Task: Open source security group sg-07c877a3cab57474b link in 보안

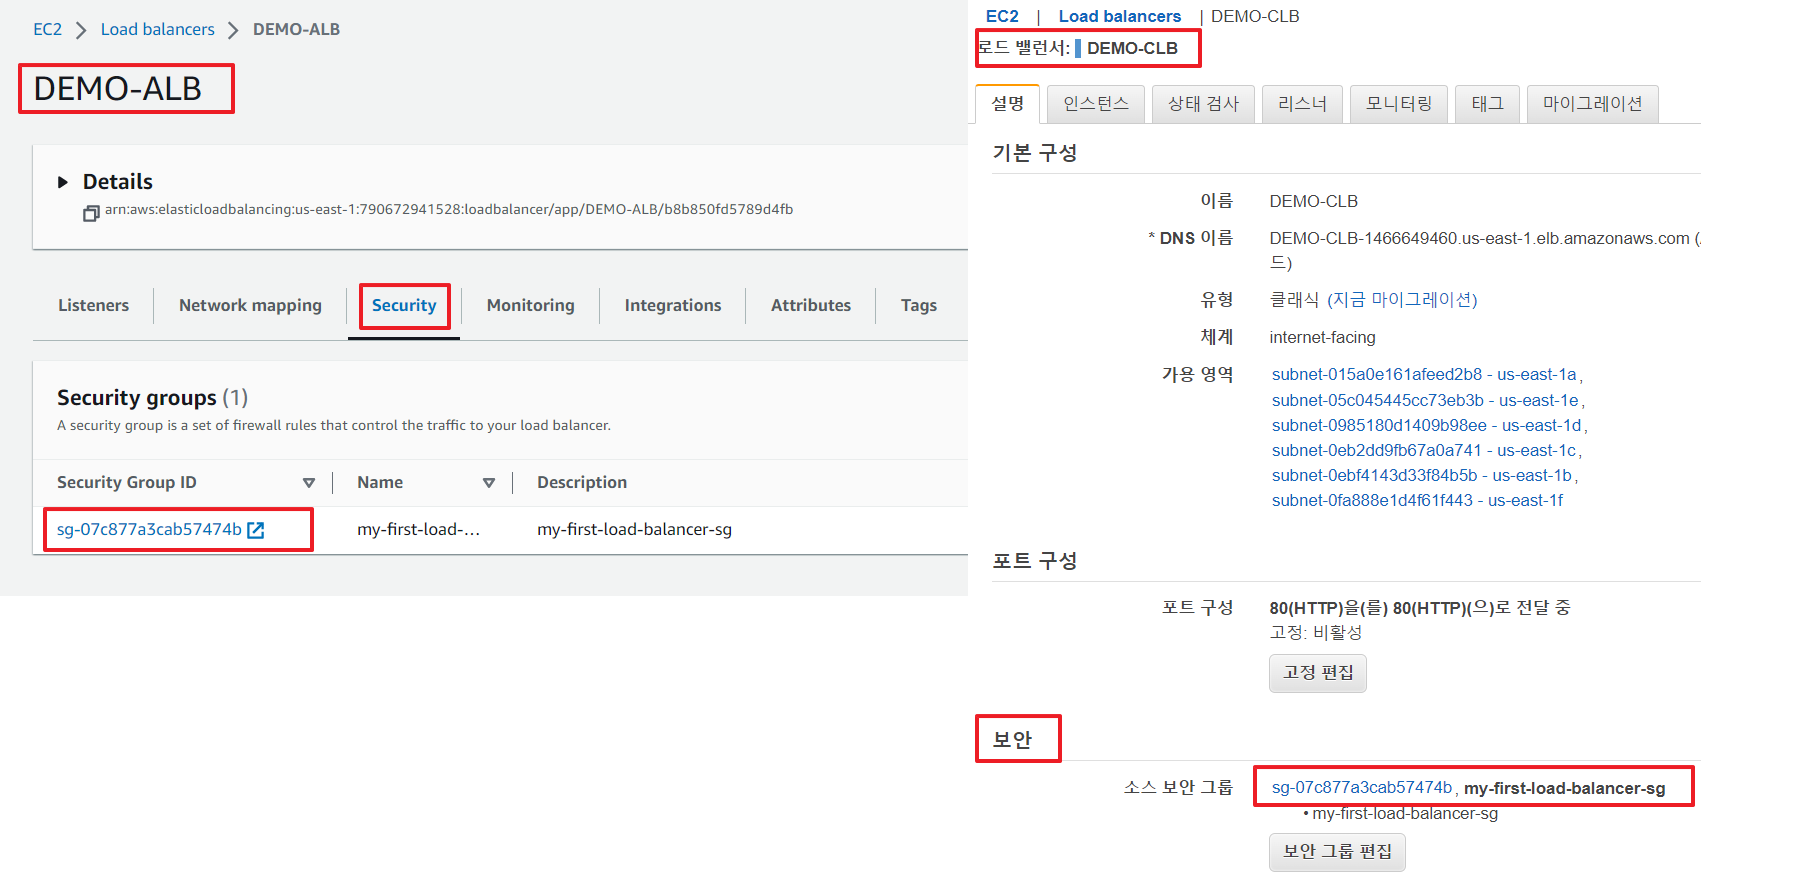Action: coord(1362,788)
